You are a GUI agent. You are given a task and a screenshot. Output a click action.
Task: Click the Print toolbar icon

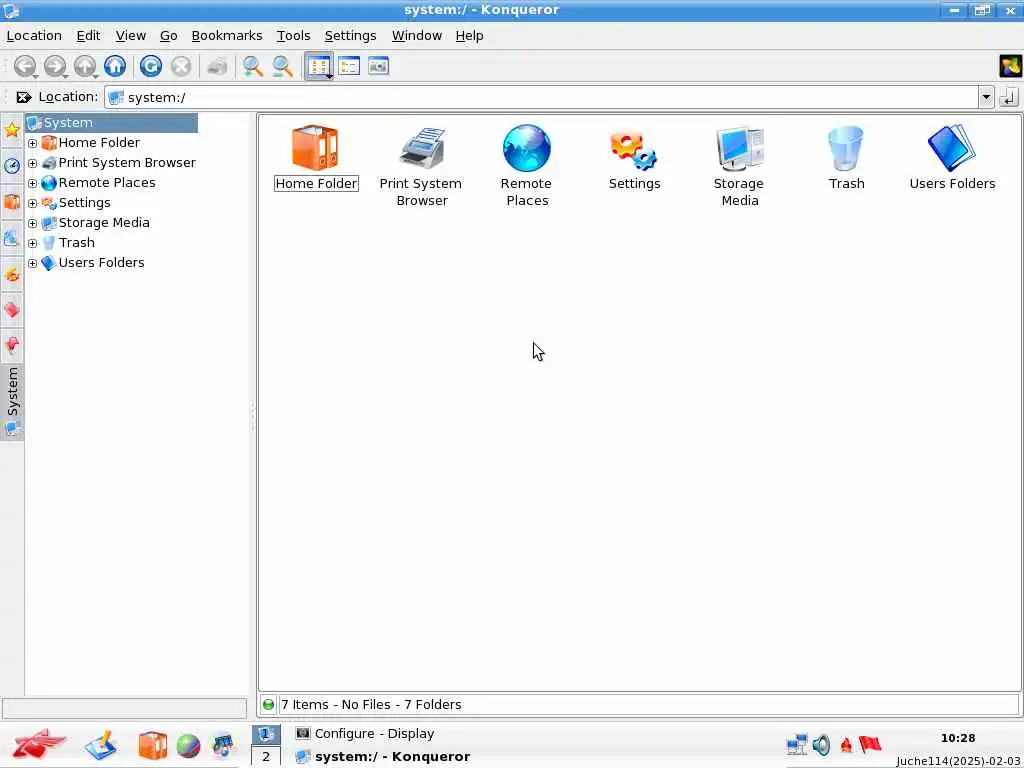click(217, 66)
